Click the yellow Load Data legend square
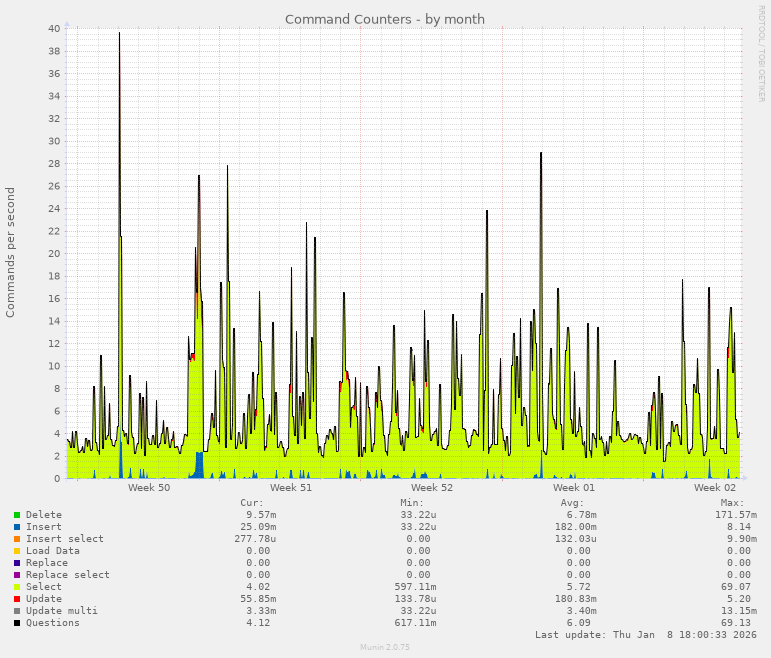 (x=17, y=551)
